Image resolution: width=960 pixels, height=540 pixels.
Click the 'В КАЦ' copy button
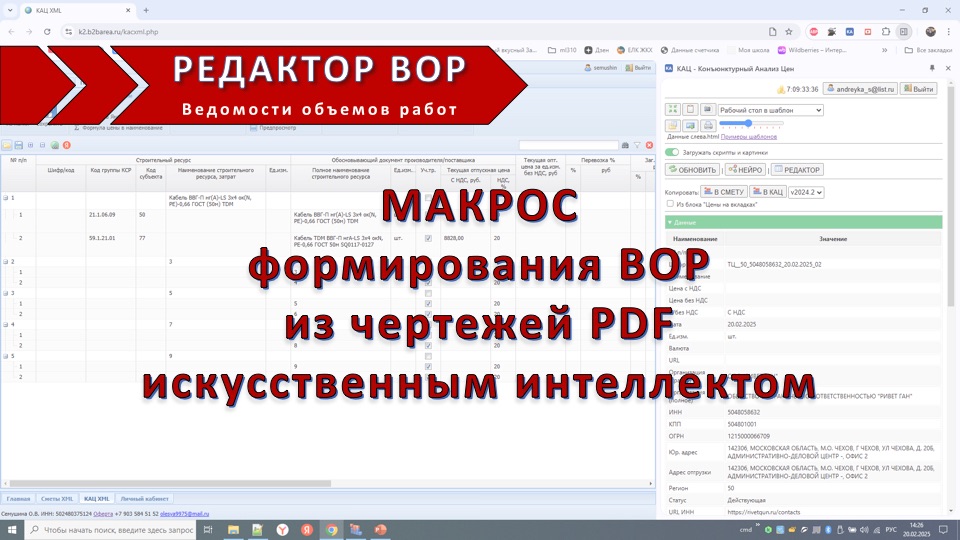coord(768,192)
